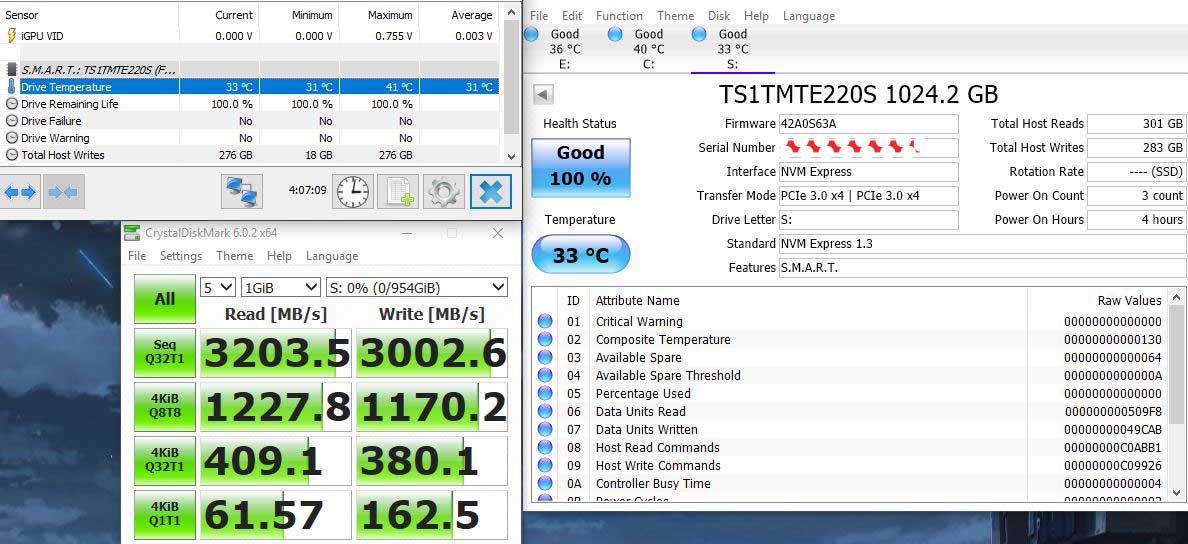Click HWiNFO blue X close sensors button

[x=490, y=192]
